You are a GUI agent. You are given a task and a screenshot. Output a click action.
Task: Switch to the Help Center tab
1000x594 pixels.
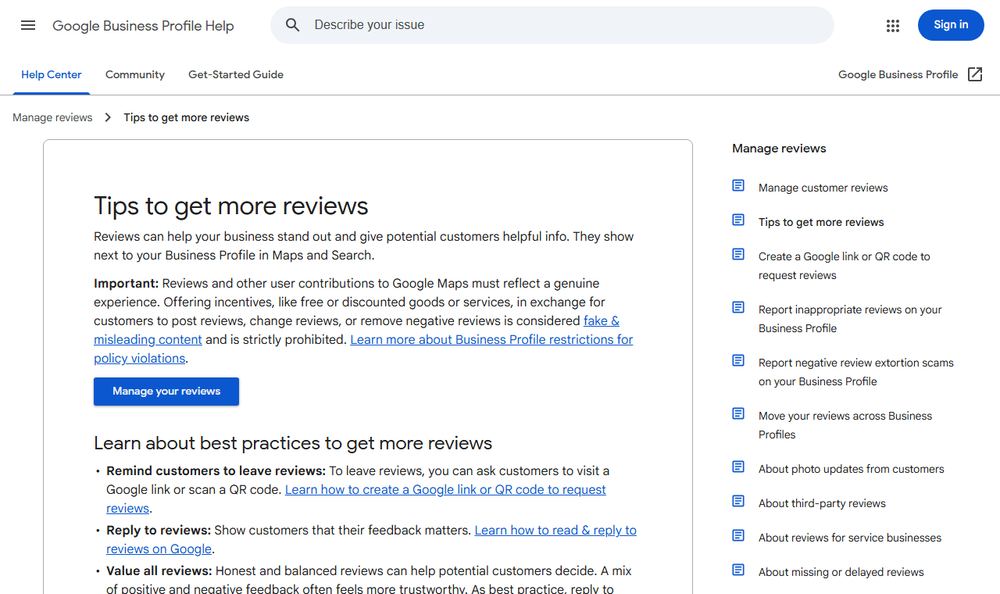[x=51, y=75]
